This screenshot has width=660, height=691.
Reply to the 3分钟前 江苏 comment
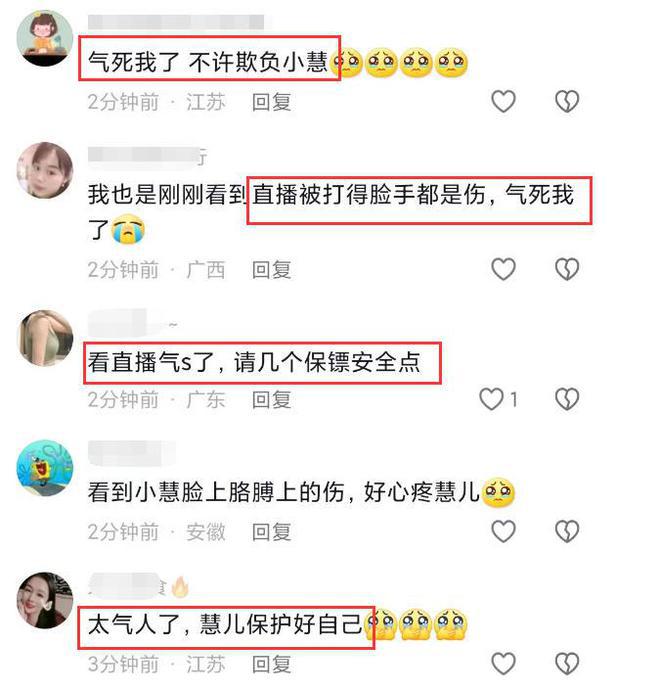tap(271, 664)
